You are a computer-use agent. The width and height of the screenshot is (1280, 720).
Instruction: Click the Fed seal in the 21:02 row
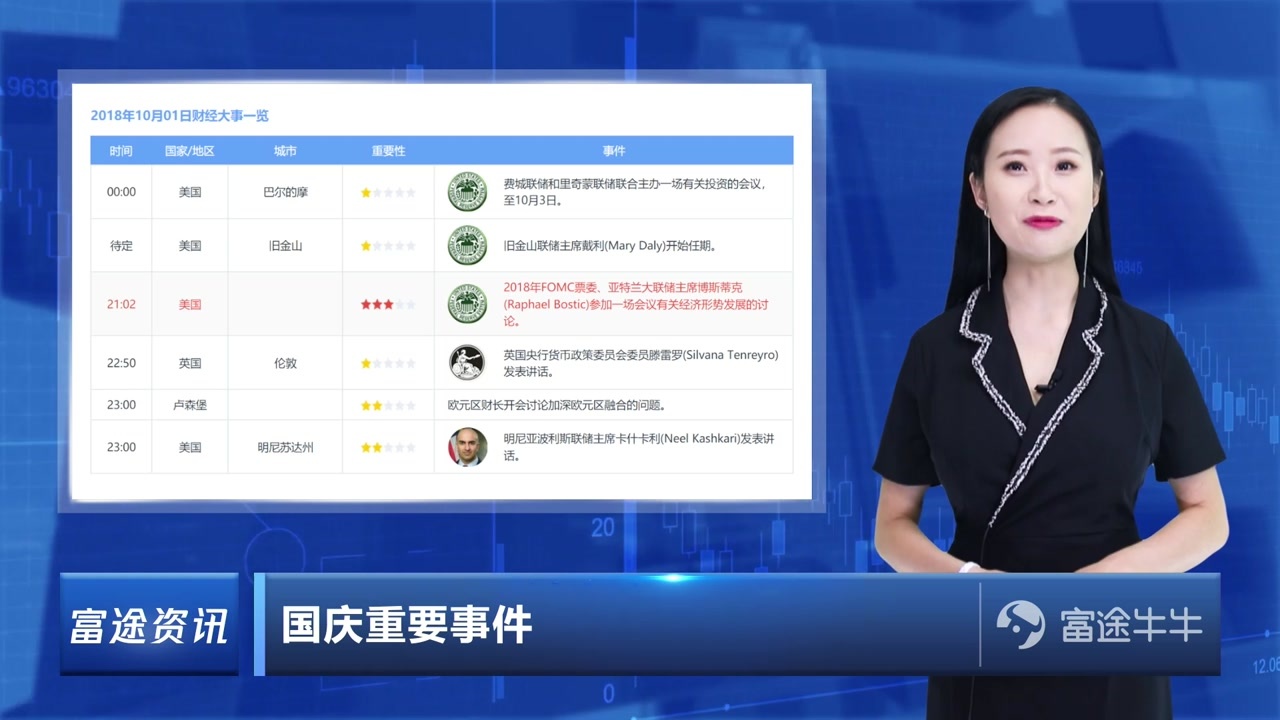pos(467,304)
